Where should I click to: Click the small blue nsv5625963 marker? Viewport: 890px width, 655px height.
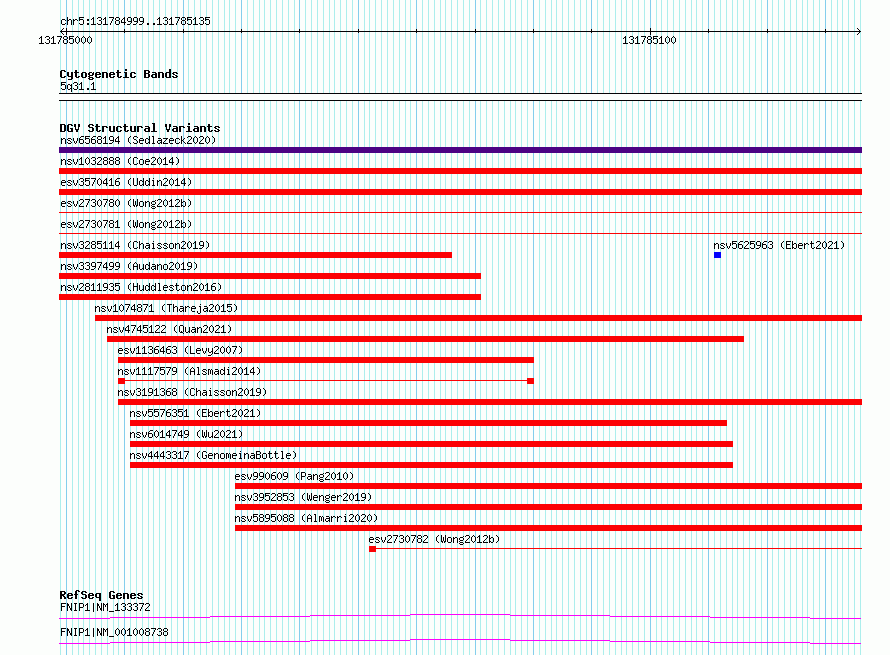point(717,255)
